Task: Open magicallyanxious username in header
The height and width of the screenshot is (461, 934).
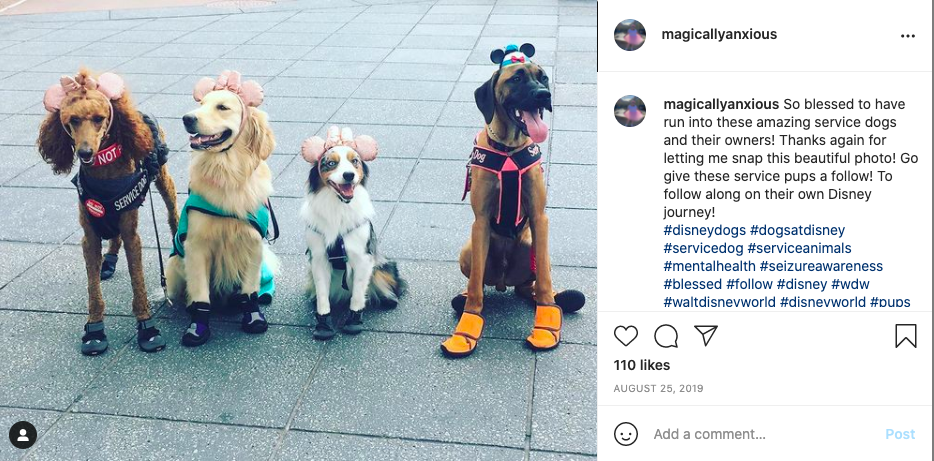Action: [x=719, y=35]
